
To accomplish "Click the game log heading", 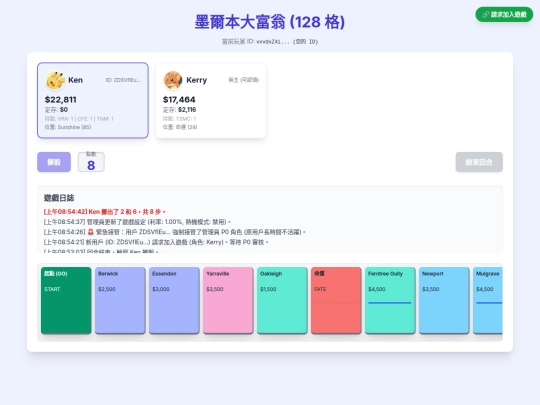I will pyautogui.click(x=59, y=198).
